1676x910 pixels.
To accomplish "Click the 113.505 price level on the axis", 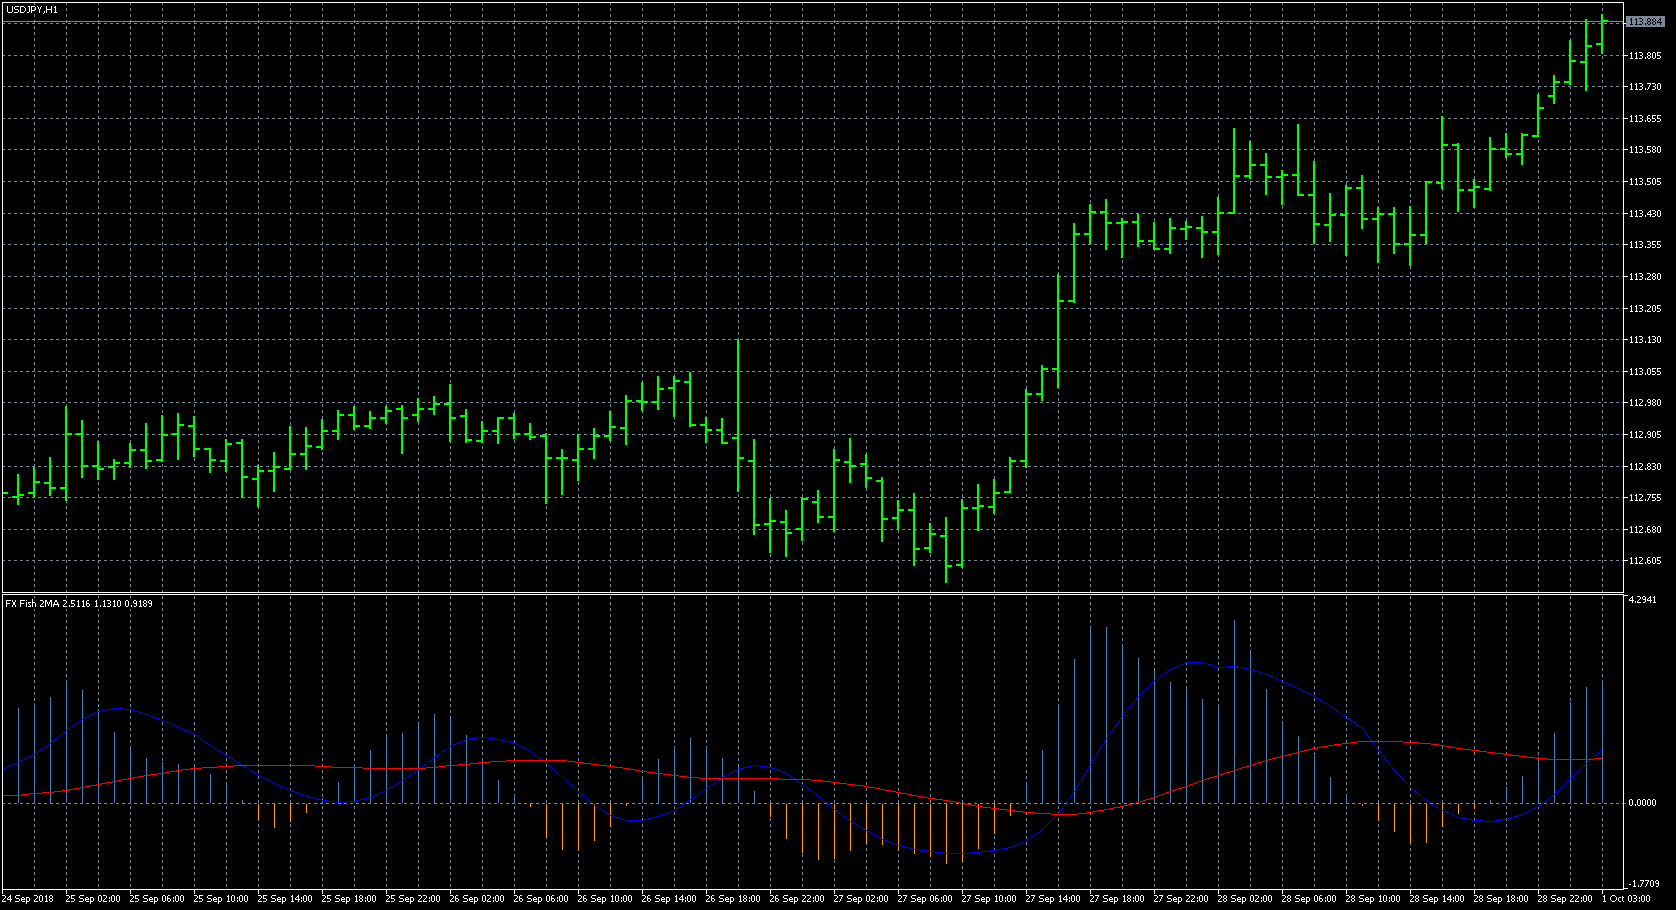I will pos(1645,182).
